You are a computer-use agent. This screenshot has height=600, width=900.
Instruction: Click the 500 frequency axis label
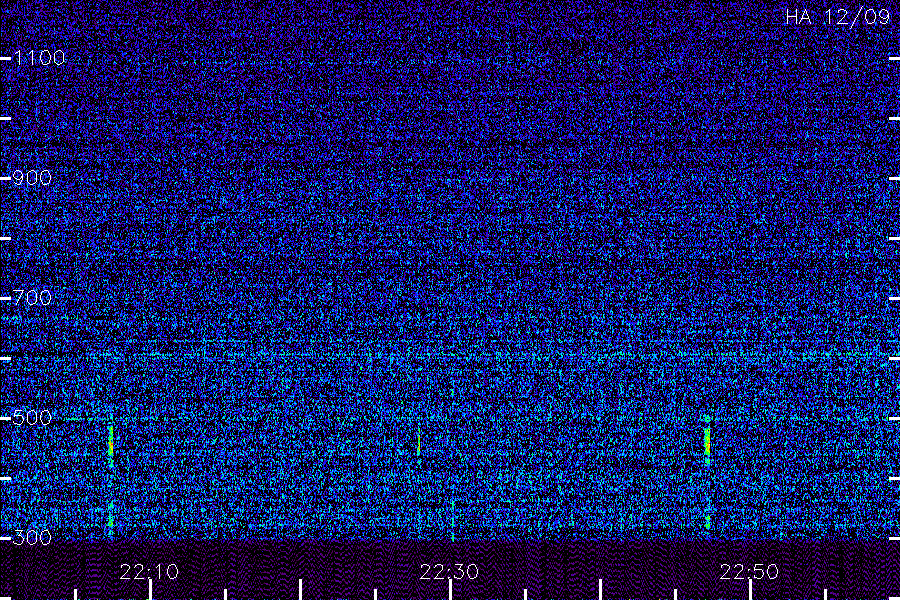[32, 418]
